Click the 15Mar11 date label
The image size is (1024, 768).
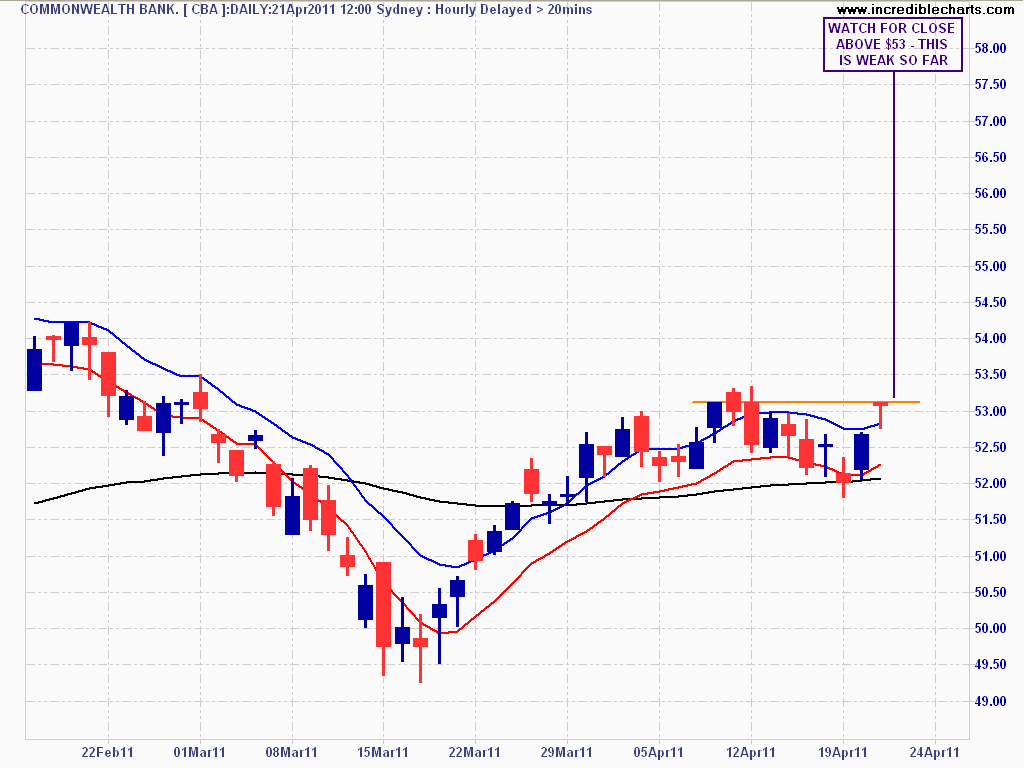tap(383, 752)
